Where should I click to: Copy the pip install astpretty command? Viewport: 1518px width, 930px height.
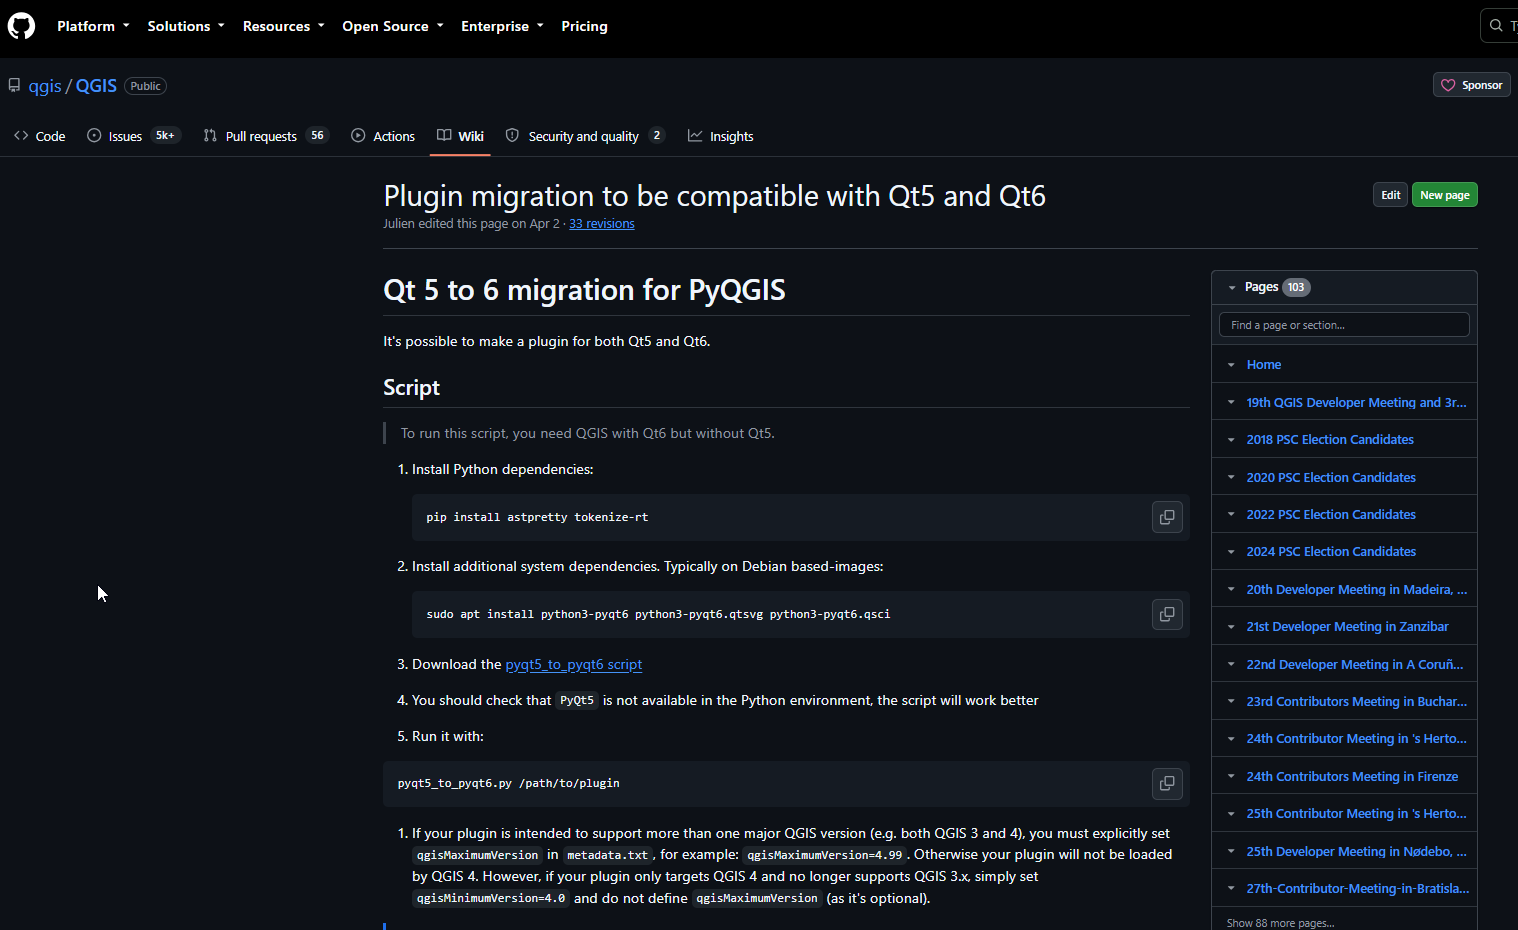[1167, 517]
